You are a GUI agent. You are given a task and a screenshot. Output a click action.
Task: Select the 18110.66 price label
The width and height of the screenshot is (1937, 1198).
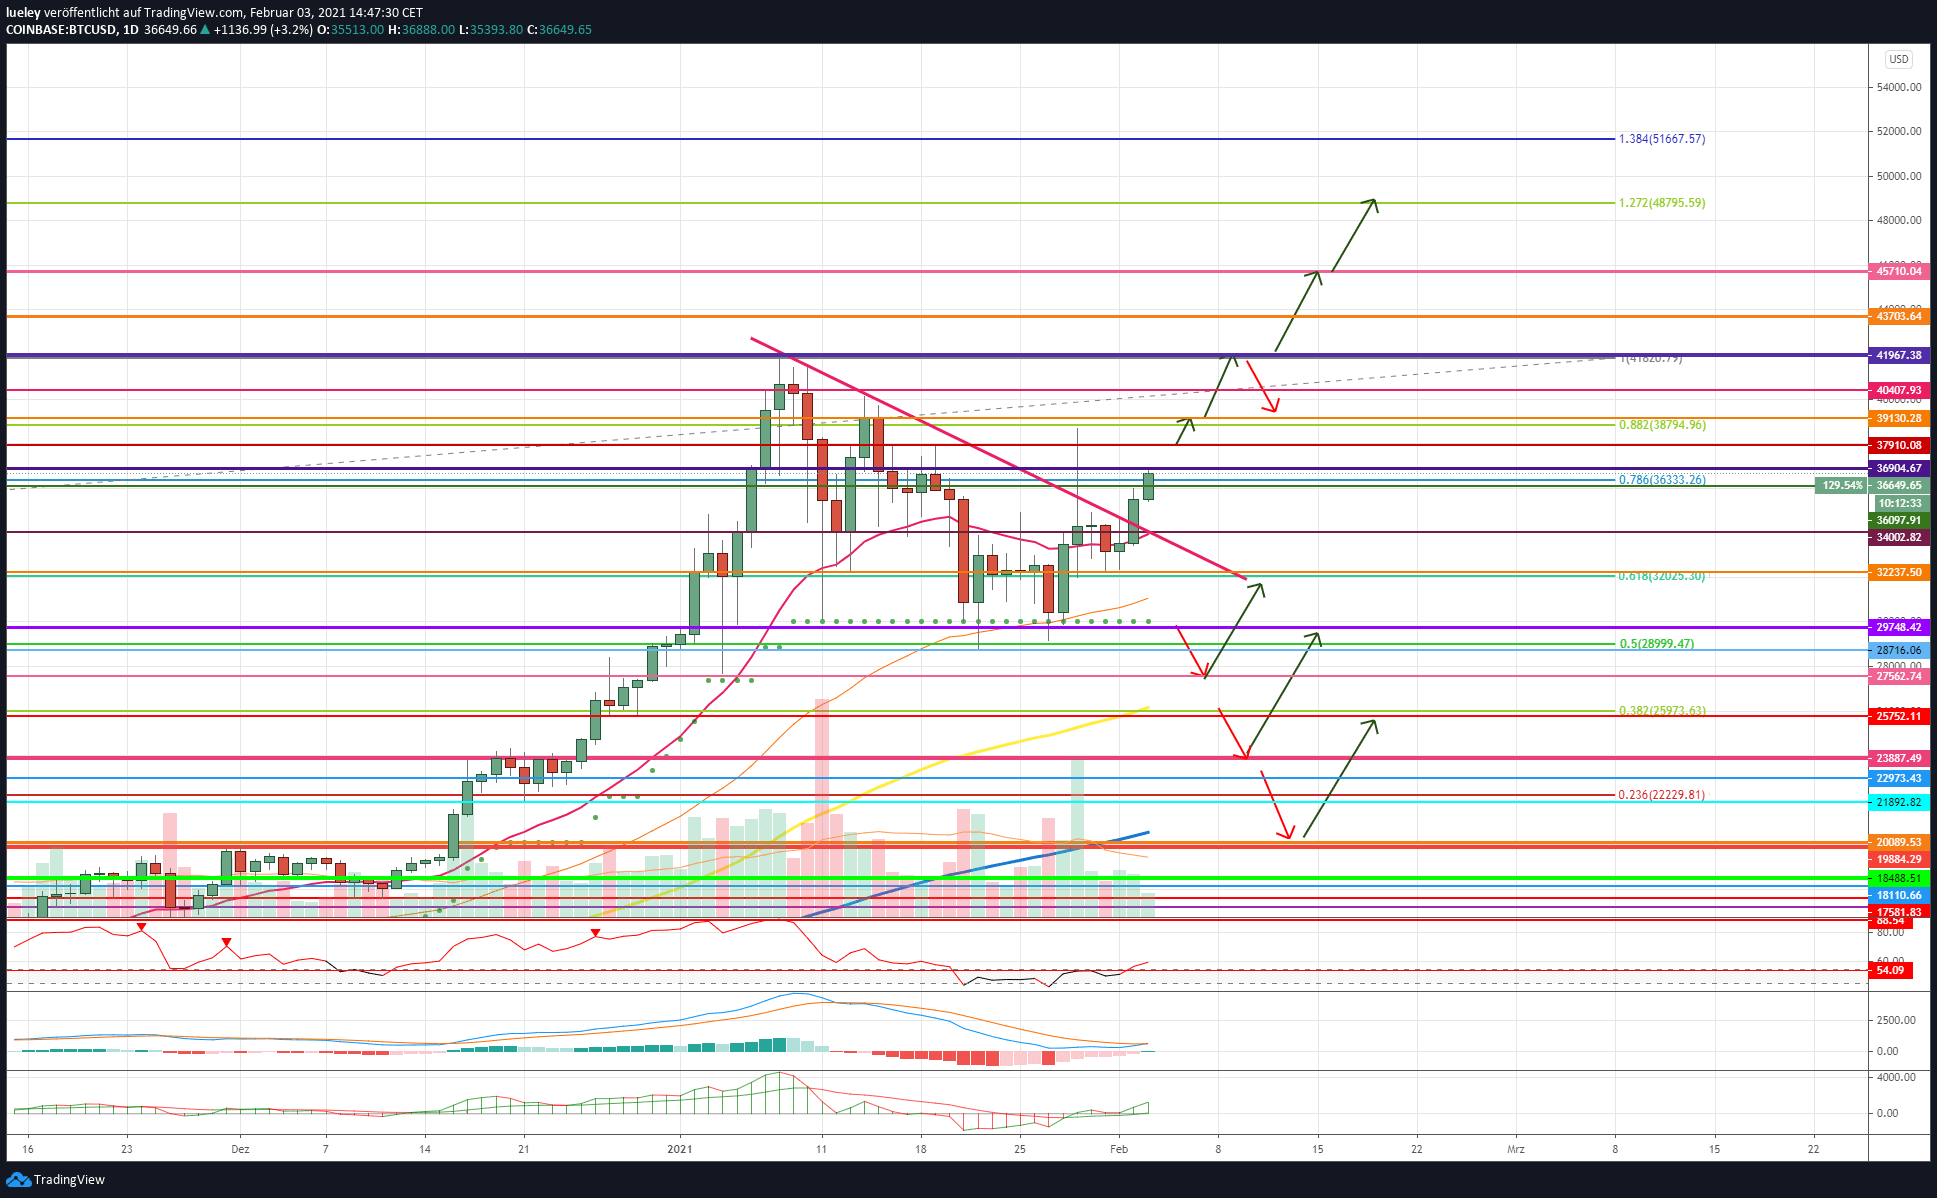pyautogui.click(x=1898, y=895)
